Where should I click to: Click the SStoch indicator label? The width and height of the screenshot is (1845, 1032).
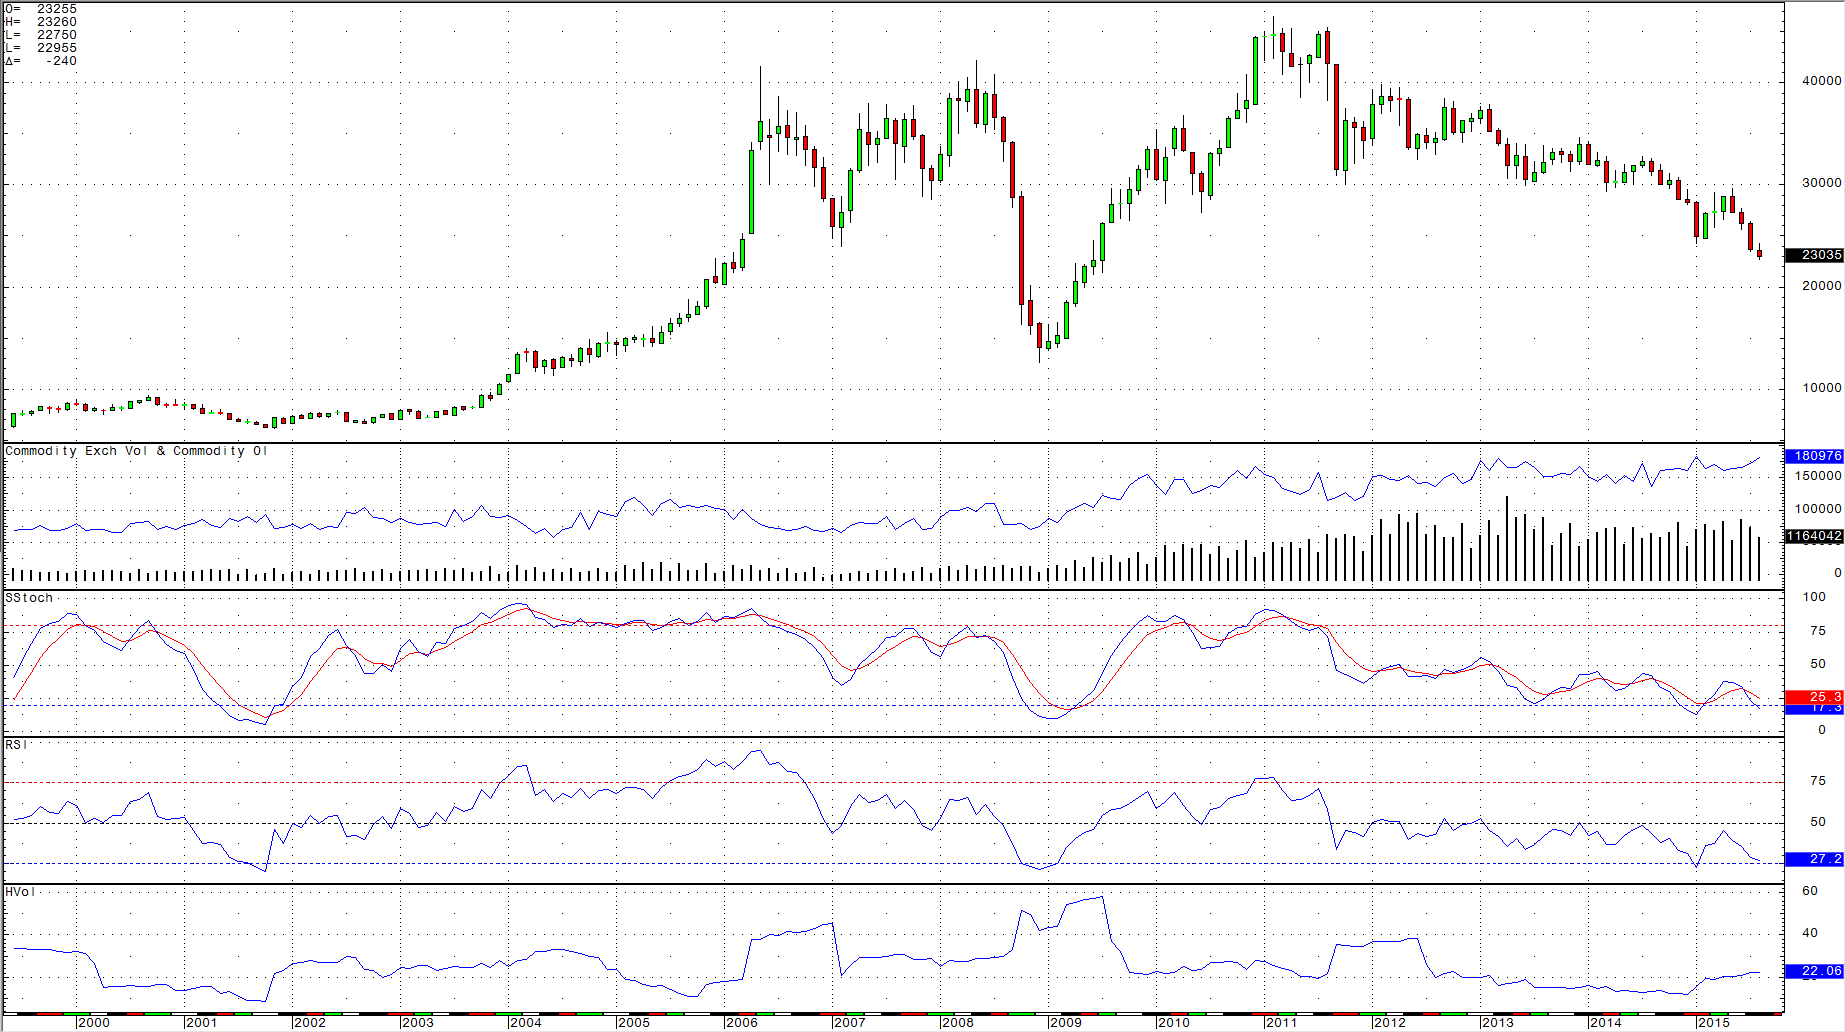tap(29, 598)
